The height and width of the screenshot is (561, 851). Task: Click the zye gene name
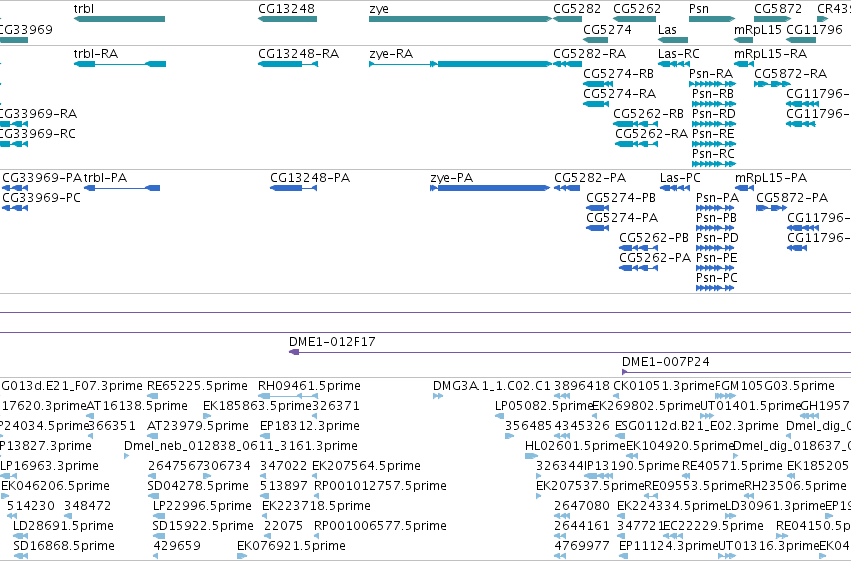(x=379, y=9)
